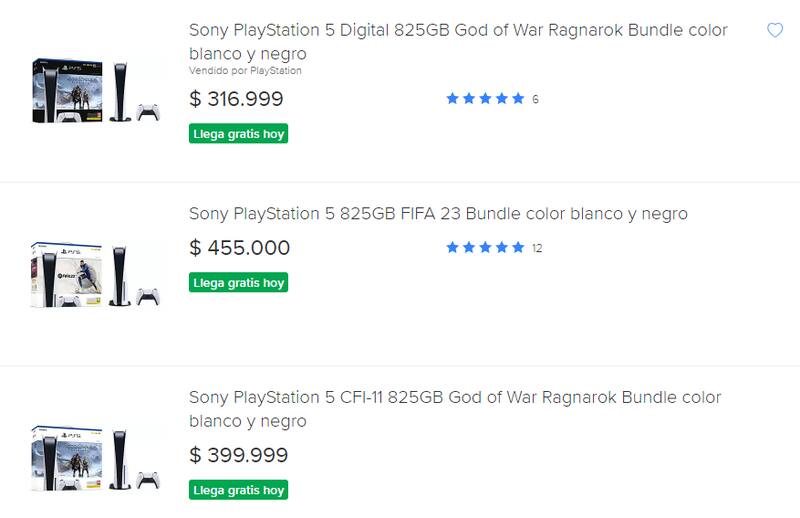
Task: Click the $ 455.000 price
Action: [x=239, y=248]
